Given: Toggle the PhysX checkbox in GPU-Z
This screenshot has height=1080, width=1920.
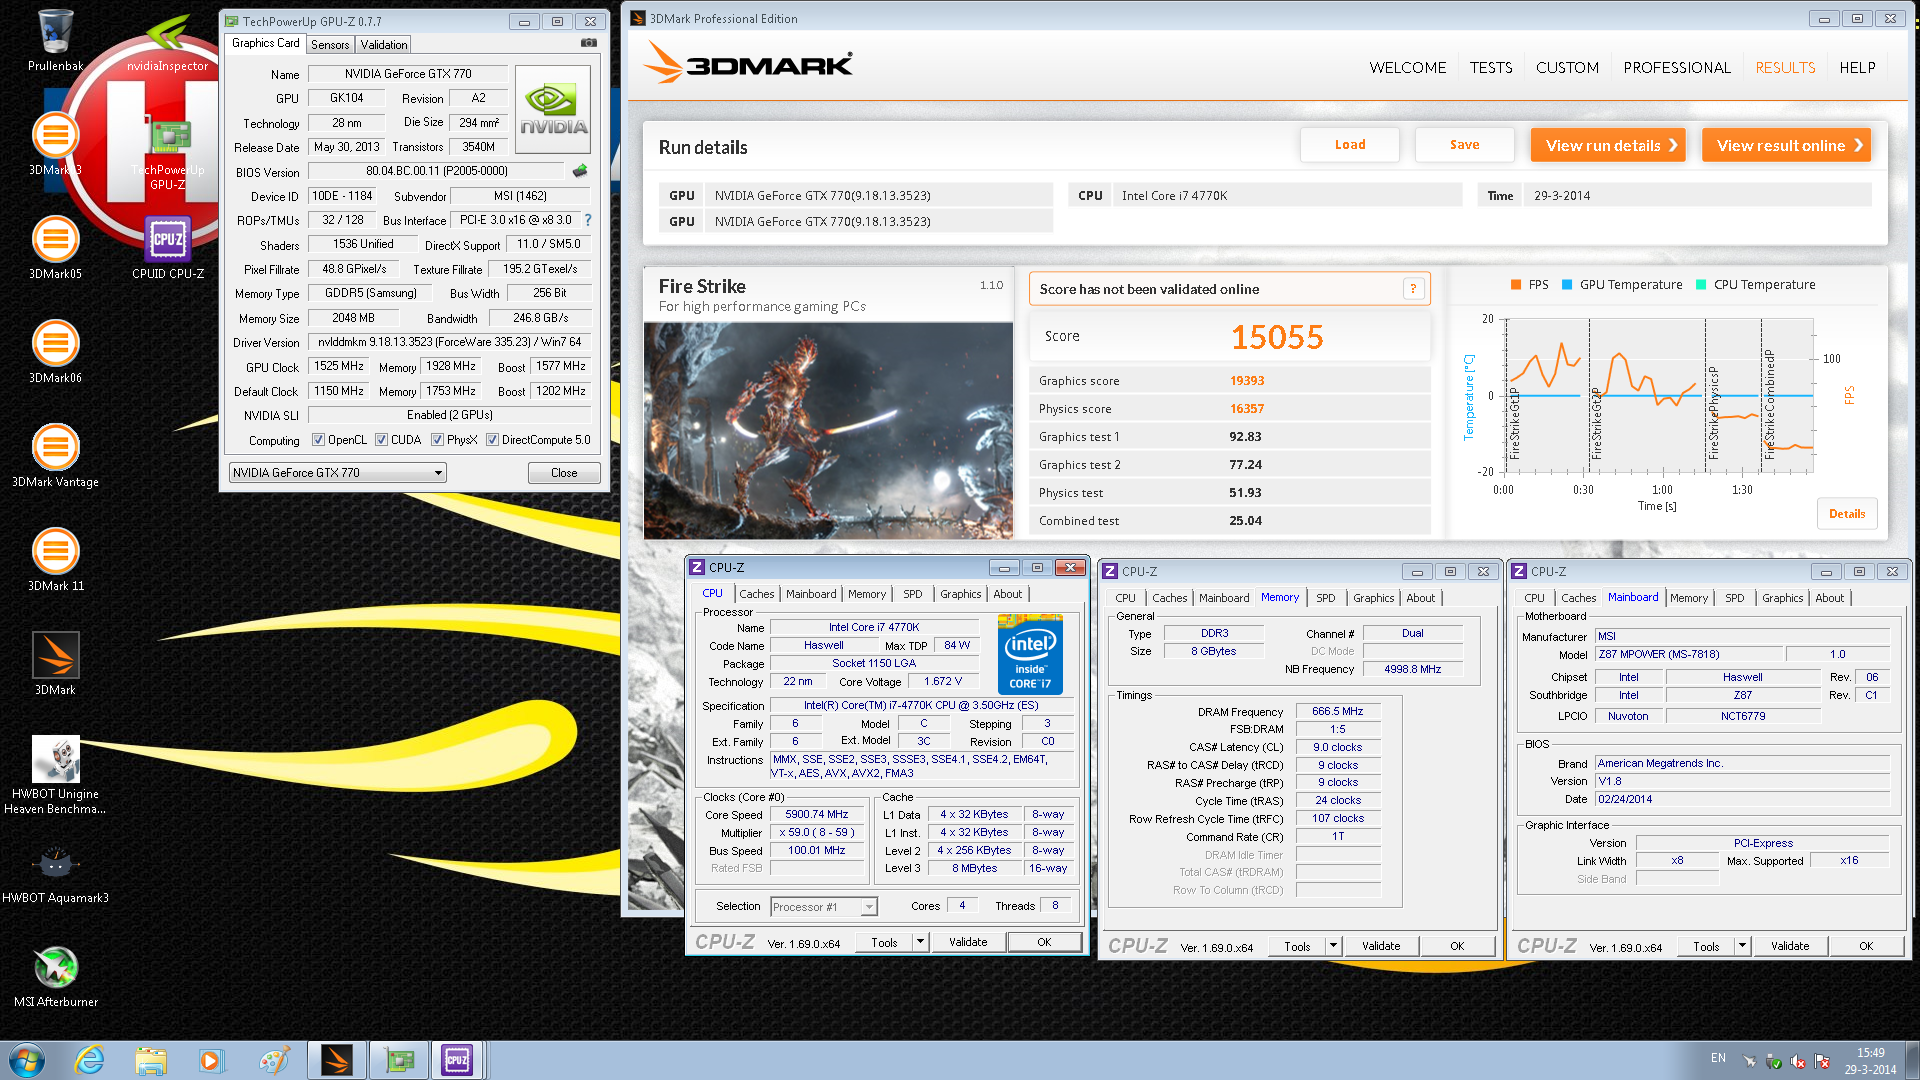Looking at the screenshot, I should [x=437, y=440].
